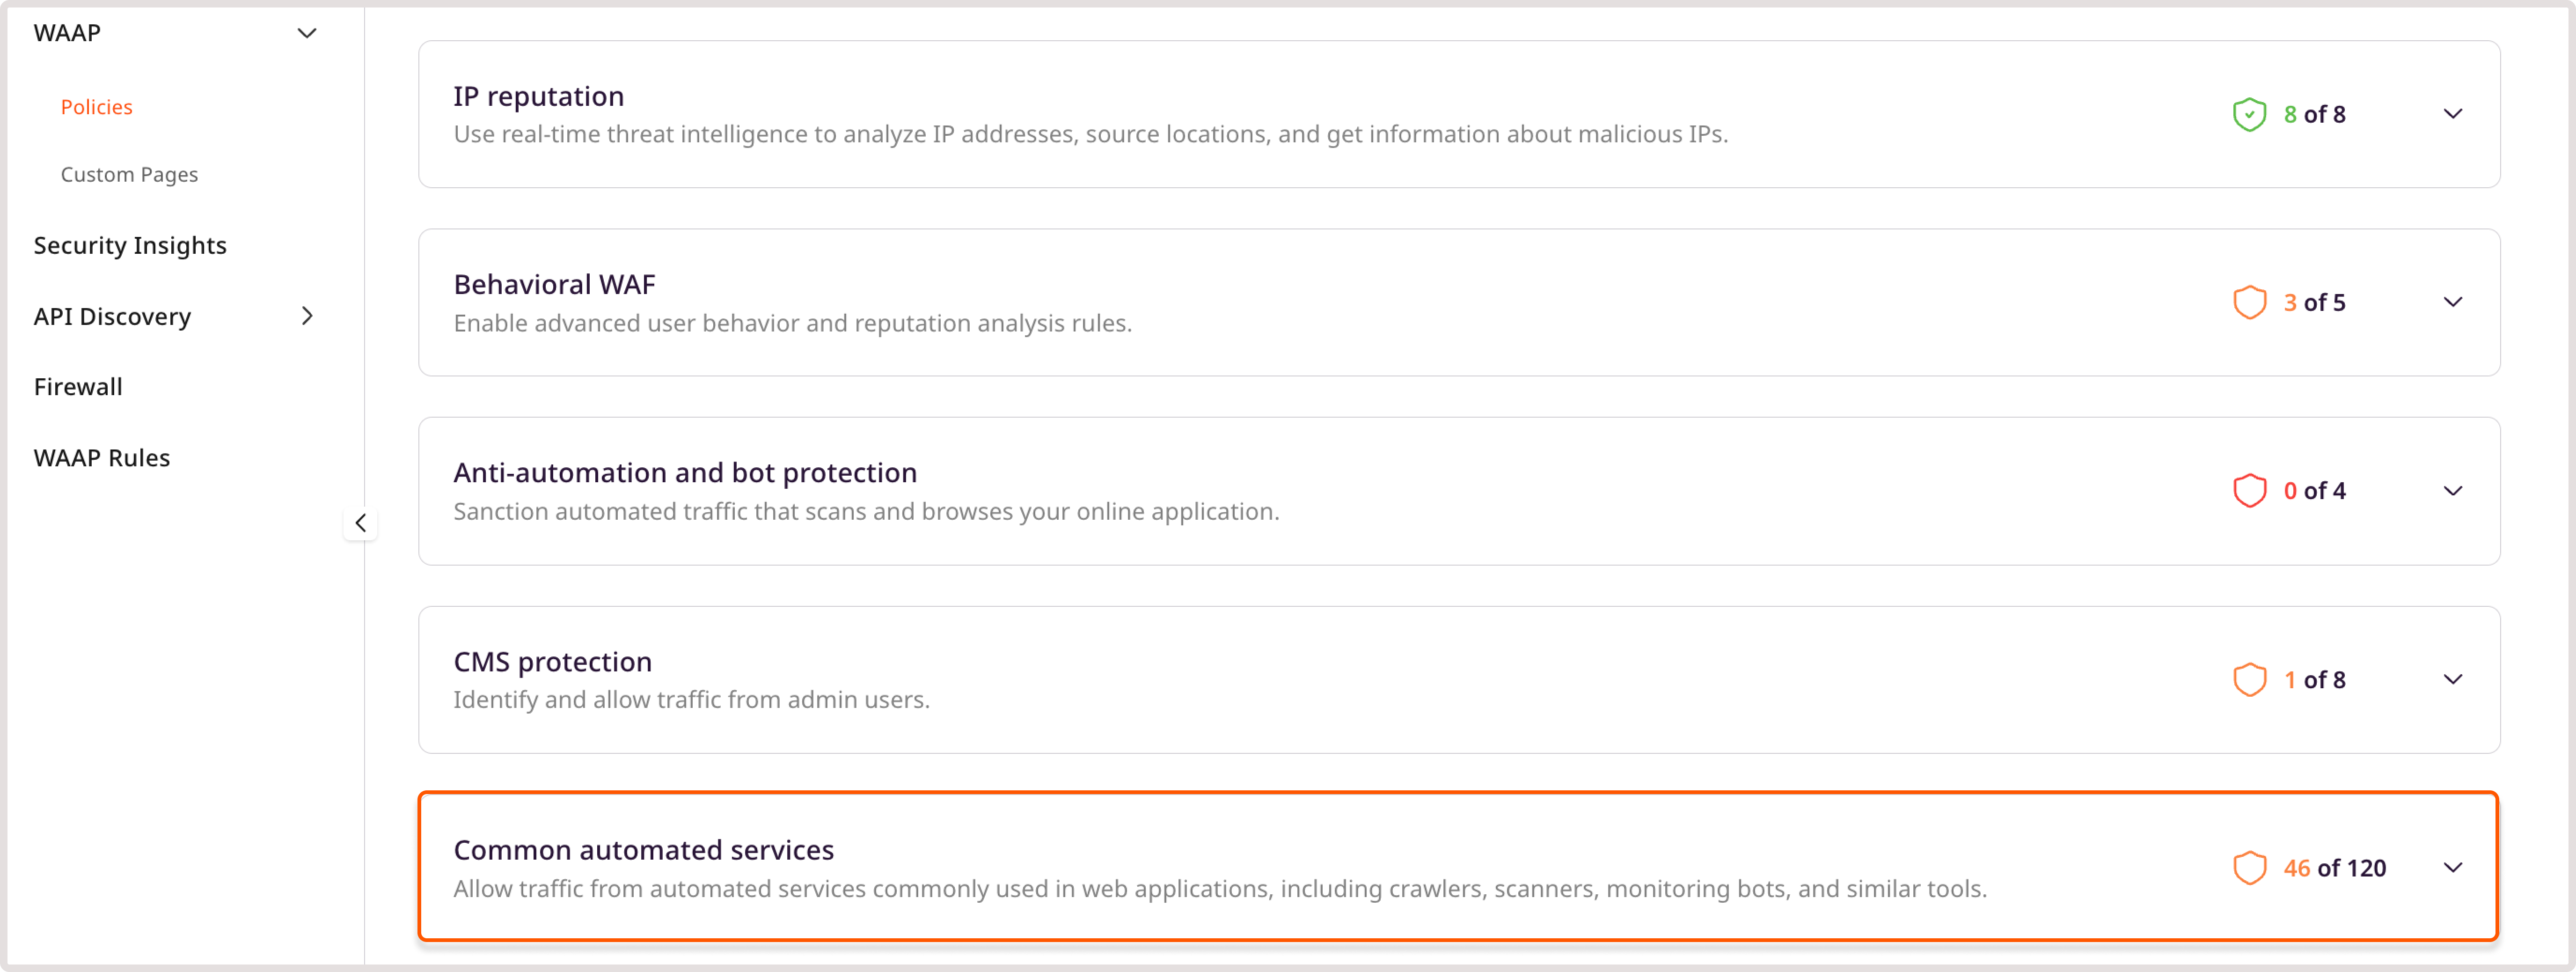This screenshot has width=2576, height=972.
Task: Click the IP reputation heading
Action: point(539,96)
